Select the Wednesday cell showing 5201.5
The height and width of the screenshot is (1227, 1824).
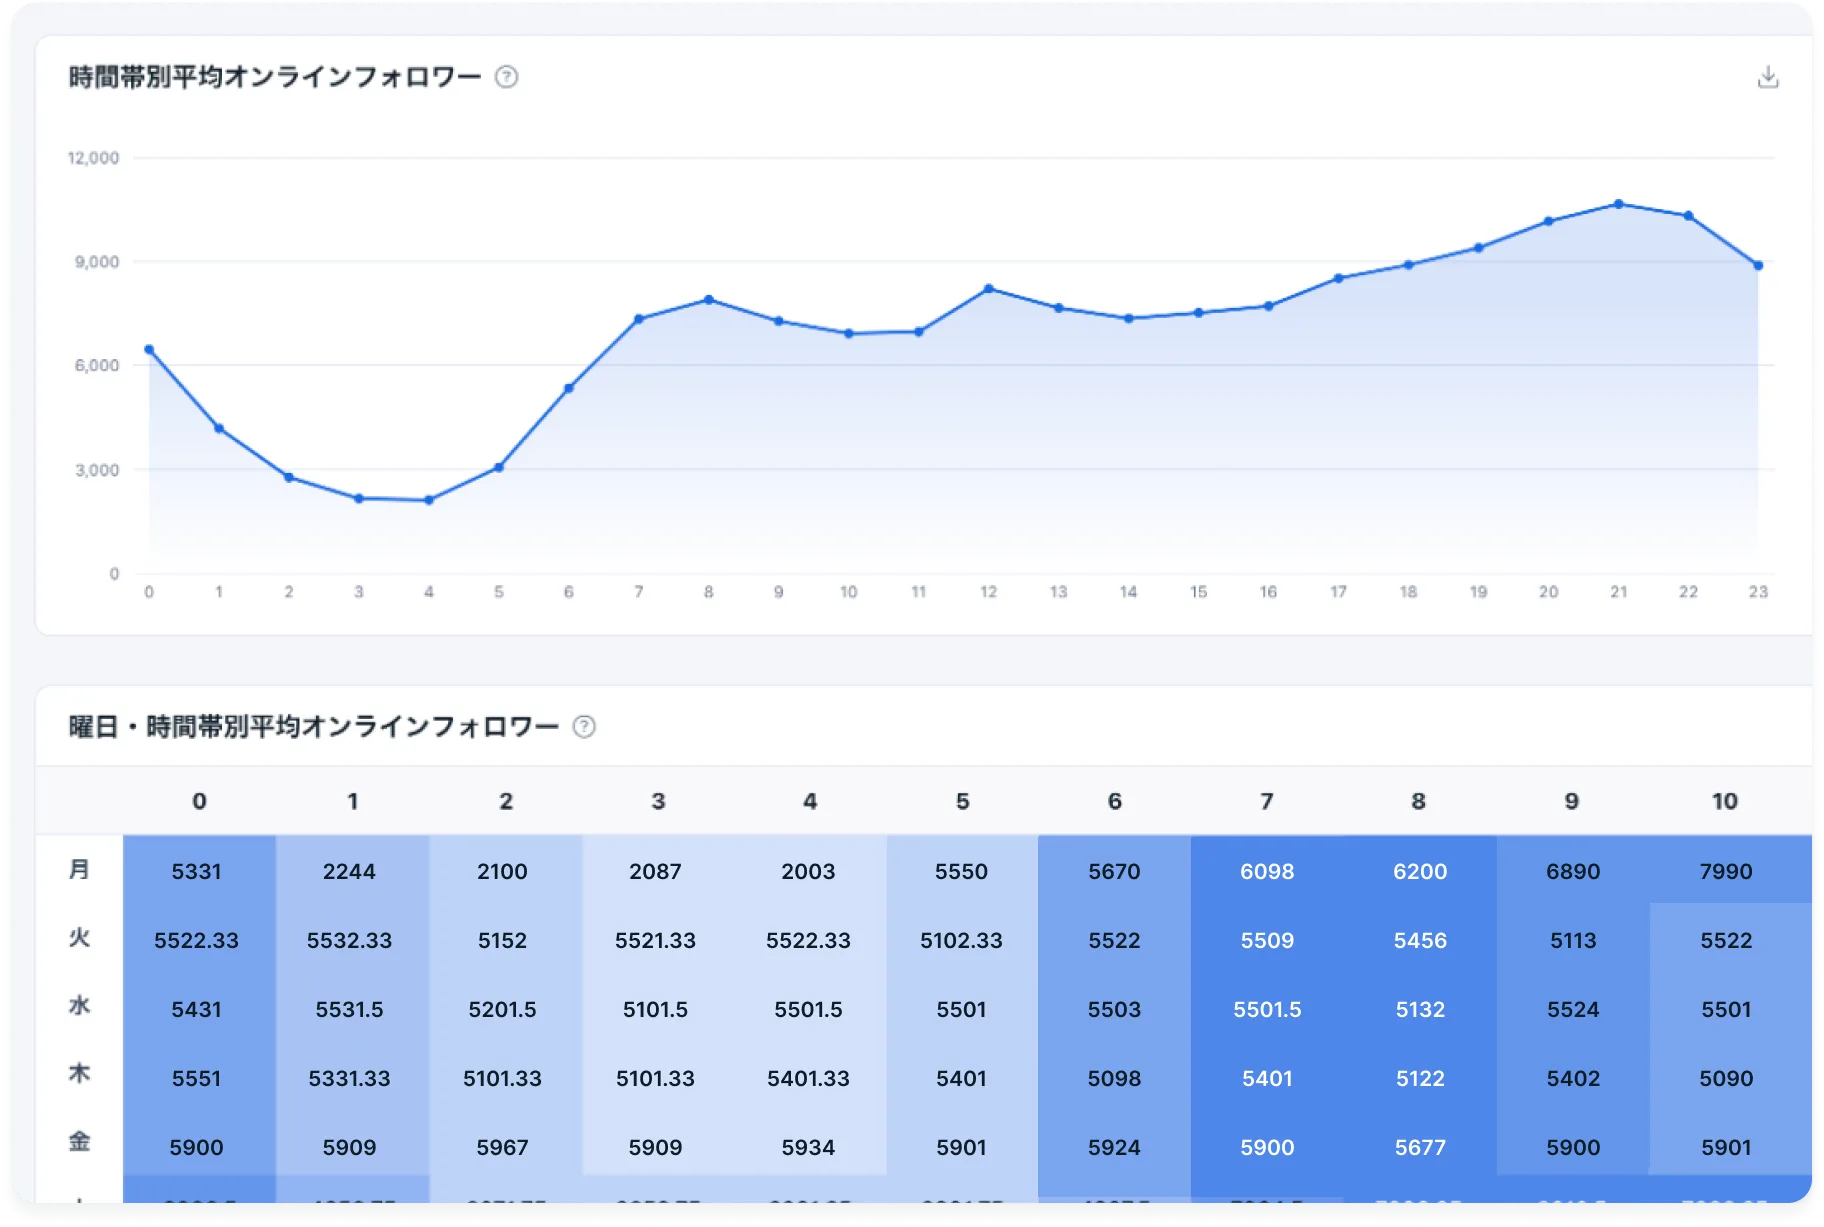click(502, 1009)
